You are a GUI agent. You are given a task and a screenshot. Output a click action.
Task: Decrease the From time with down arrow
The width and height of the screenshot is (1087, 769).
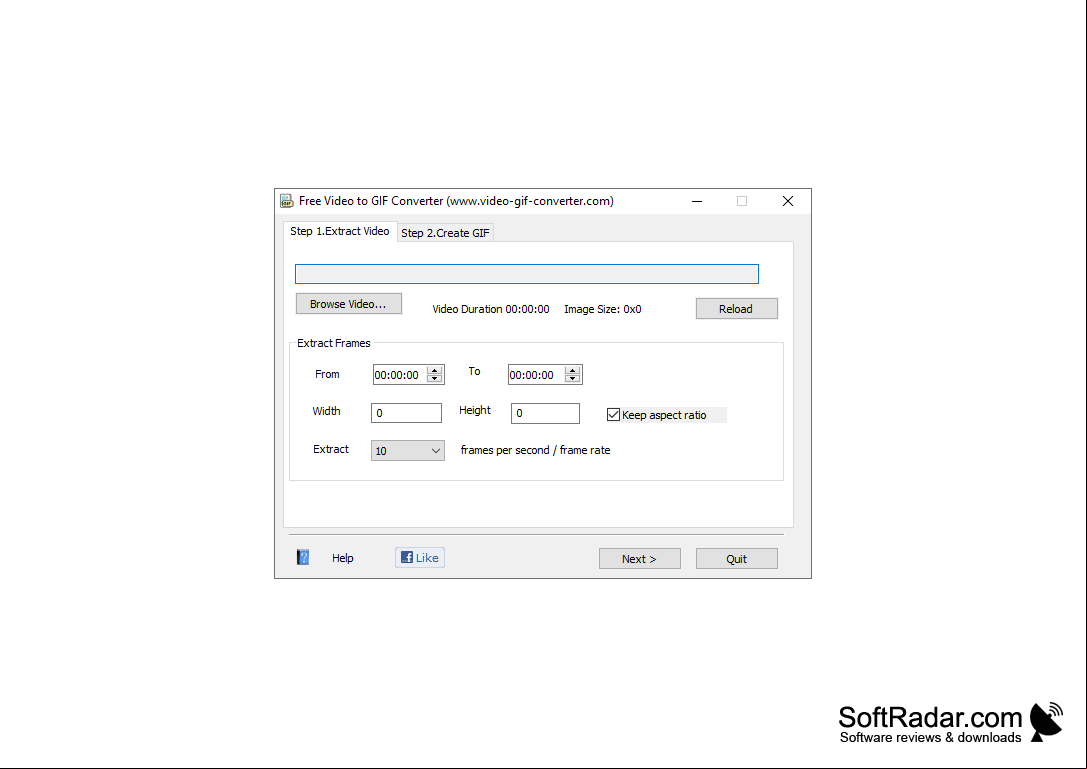pos(435,379)
